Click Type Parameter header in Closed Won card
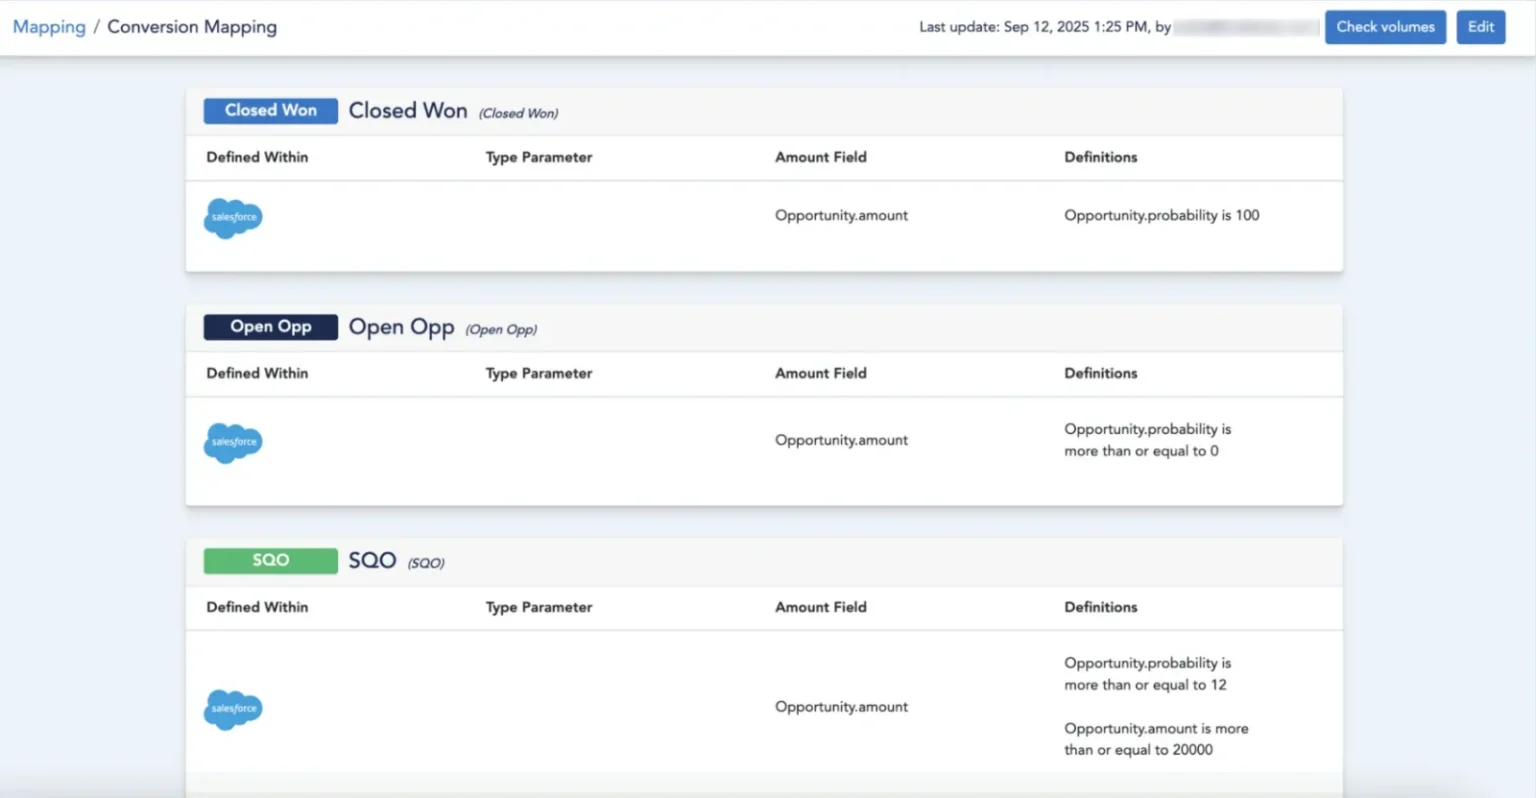This screenshot has height=798, width=1536. tap(539, 157)
